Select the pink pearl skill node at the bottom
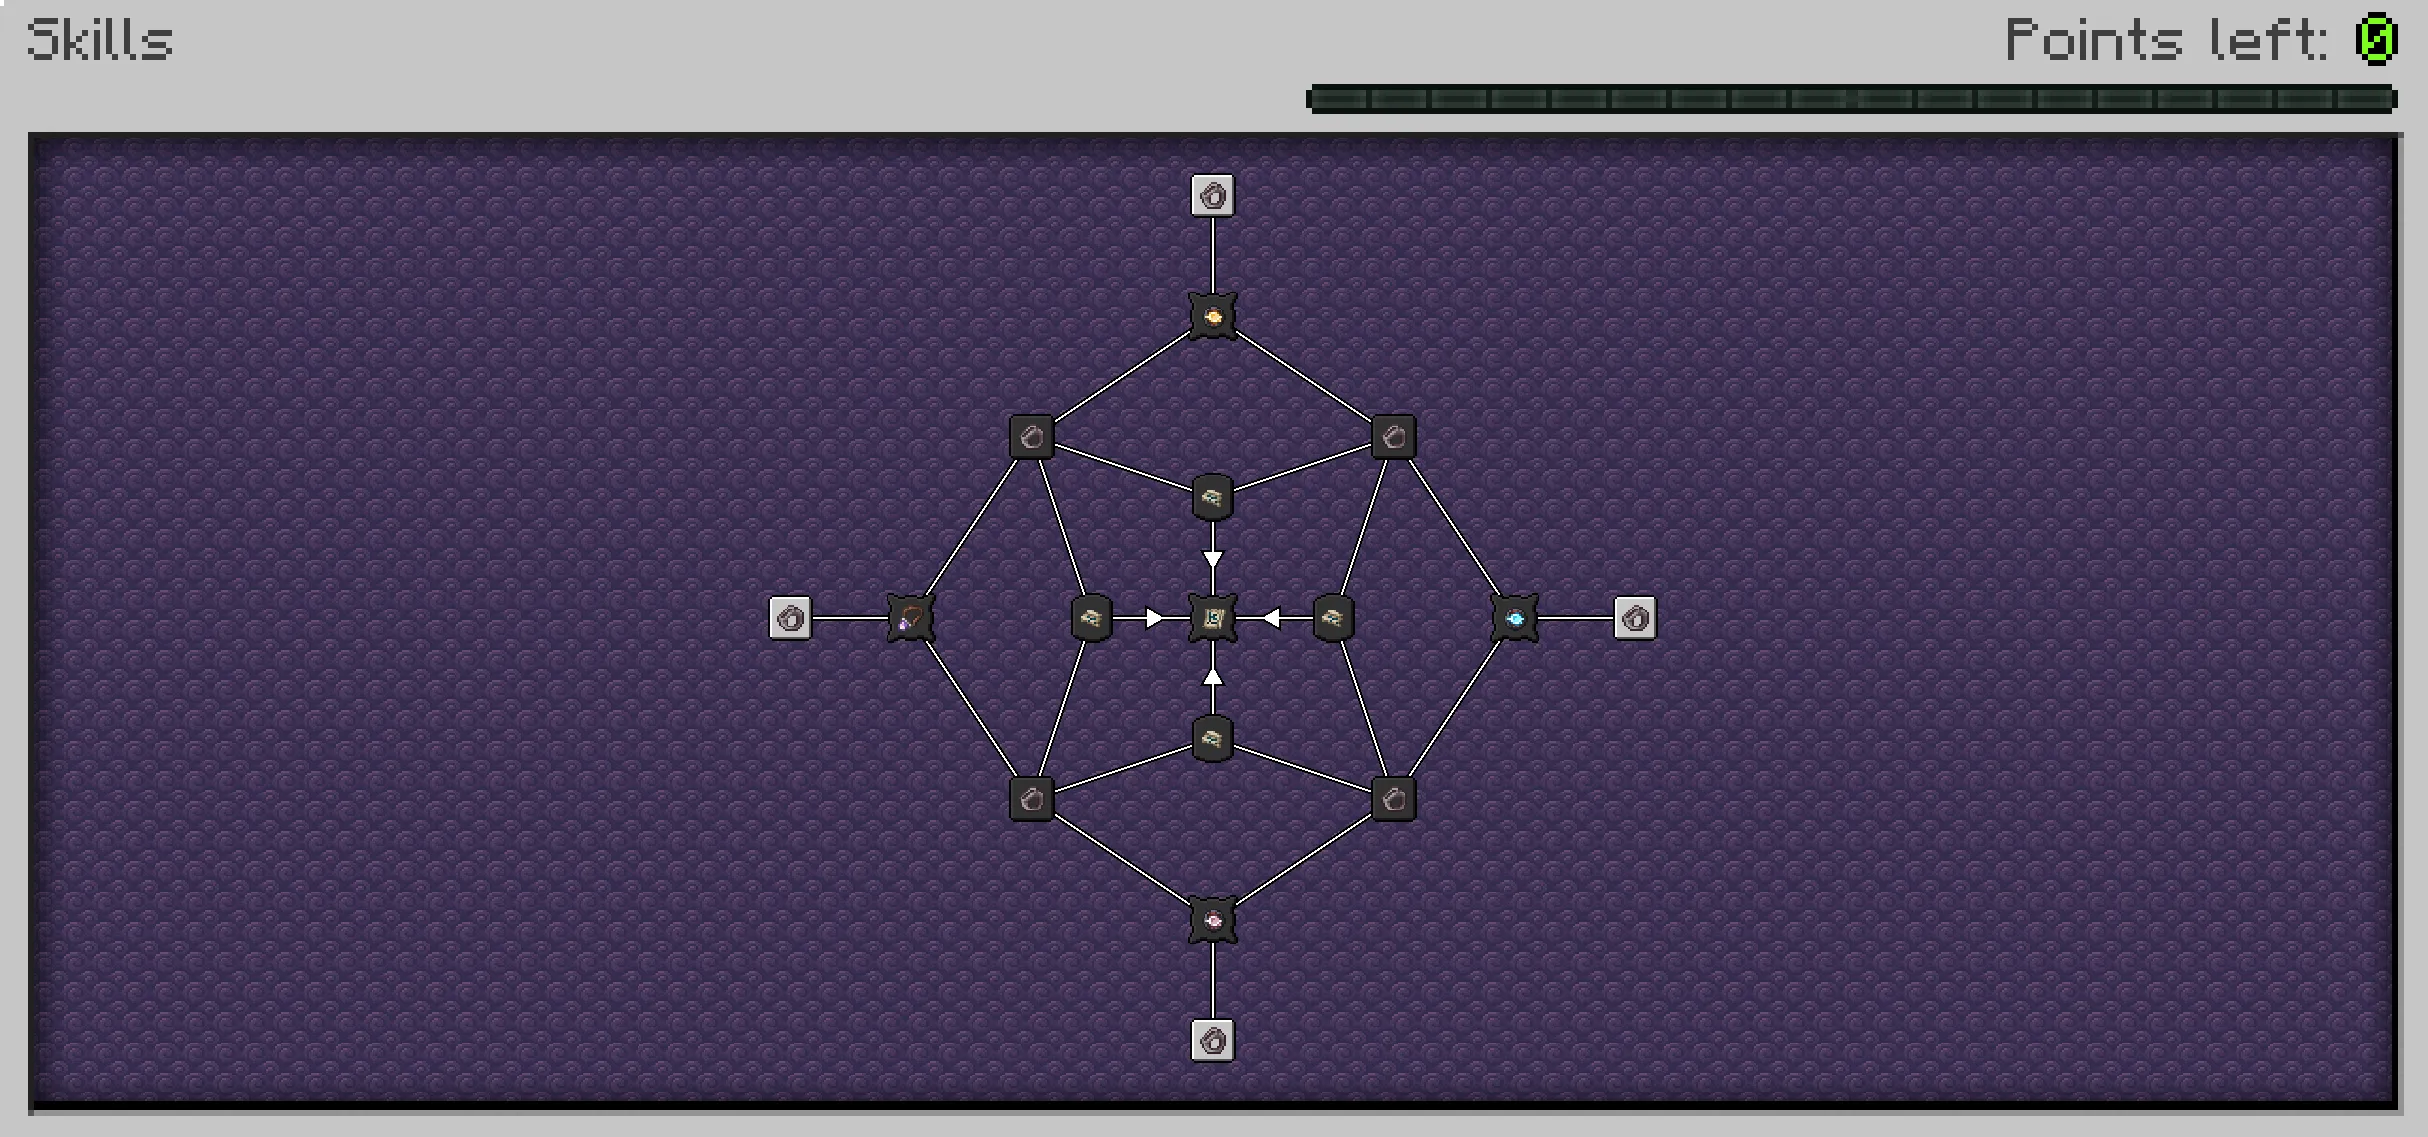 pyautogui.click(x=1213, y=921)
